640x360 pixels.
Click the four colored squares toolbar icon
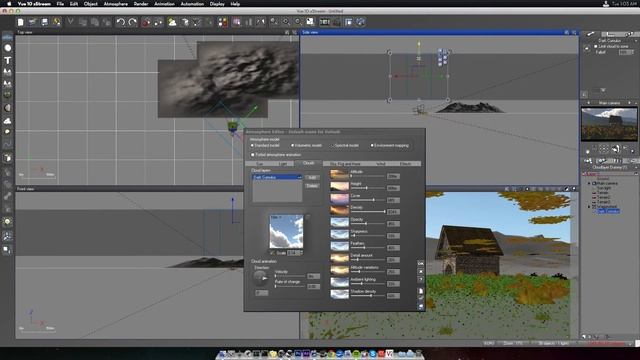click(223, 22)
